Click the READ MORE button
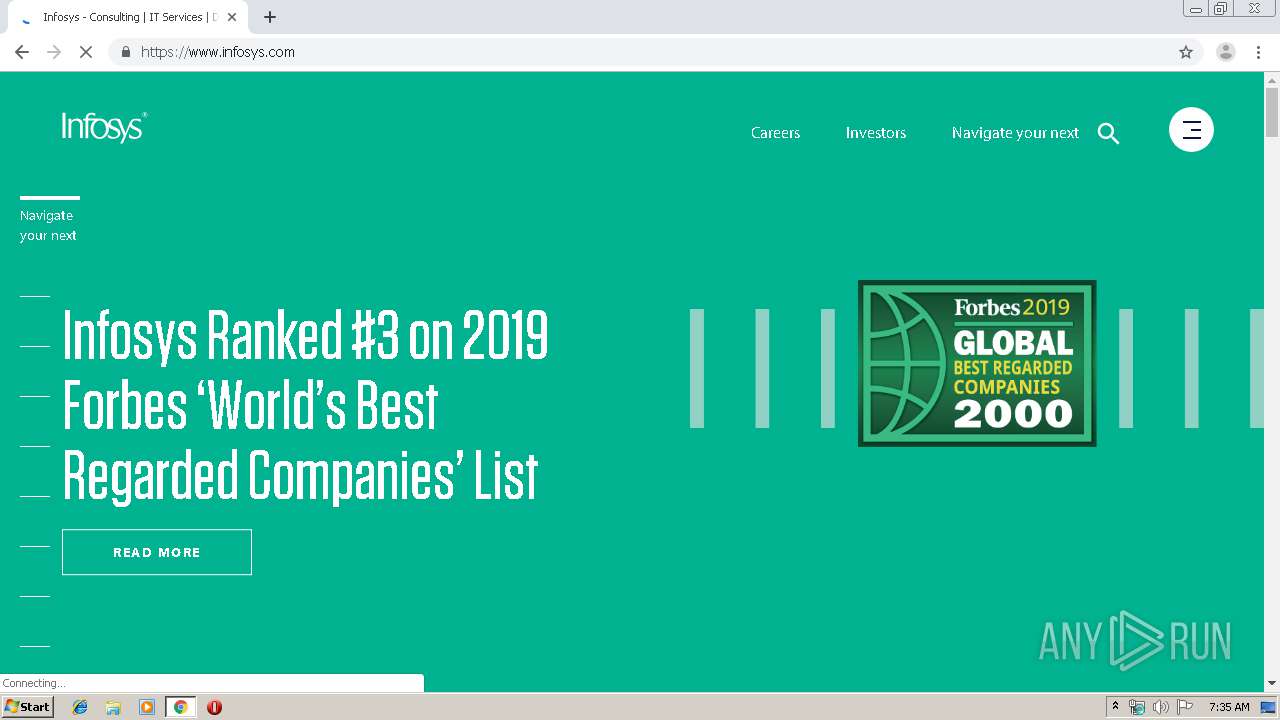This screenshot has height=720, width=1280. (157, 552)
